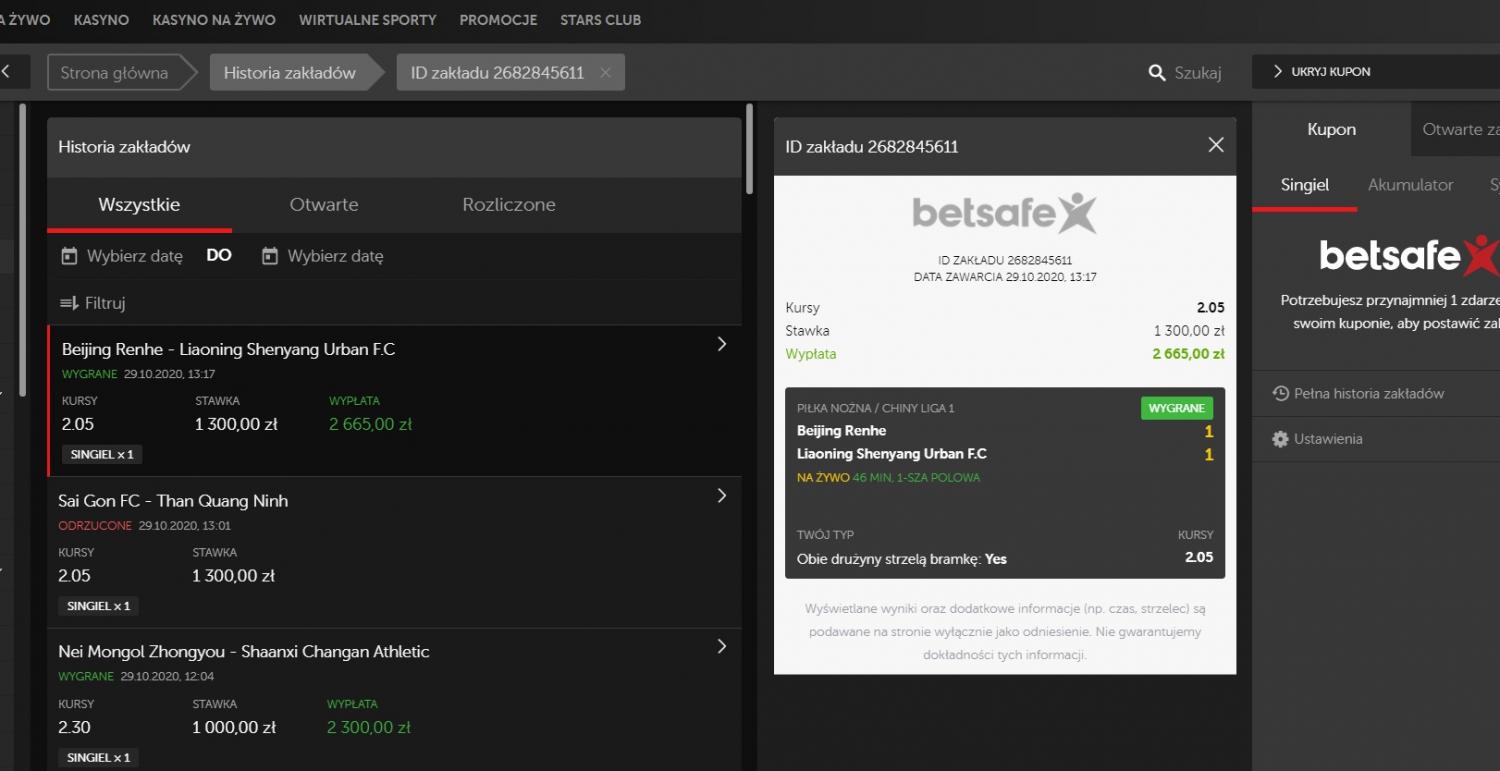Screen dimensions: 1500x771
Task: Select the Singiel coupon tab
Action: (1305, 185)
